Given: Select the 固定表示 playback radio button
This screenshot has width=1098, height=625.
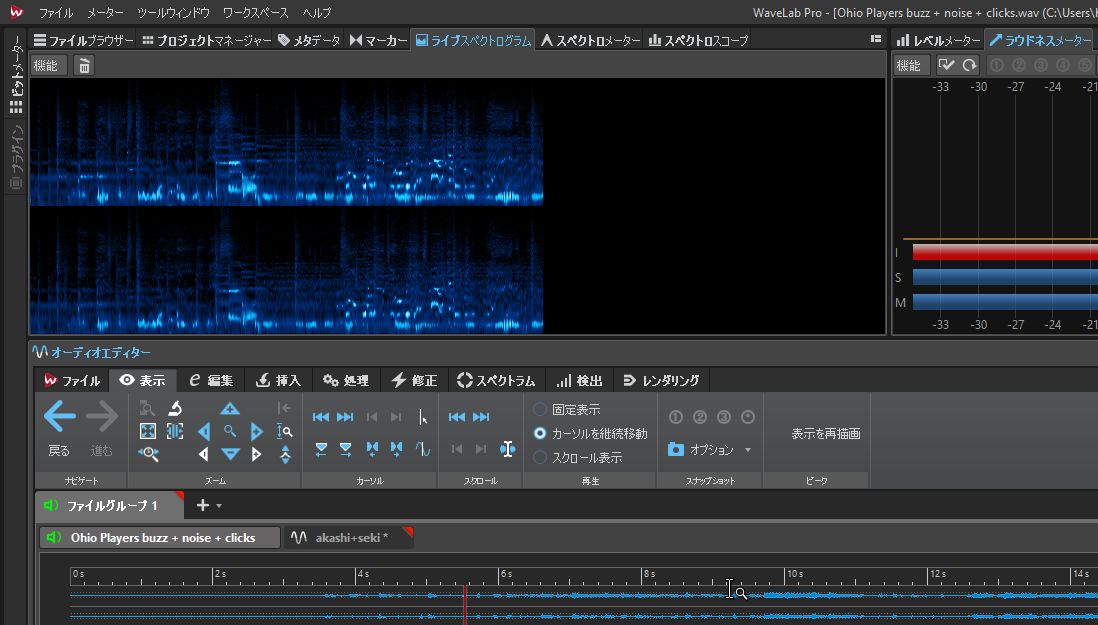Looking at the screenshot, I should [x=540, y=409].
